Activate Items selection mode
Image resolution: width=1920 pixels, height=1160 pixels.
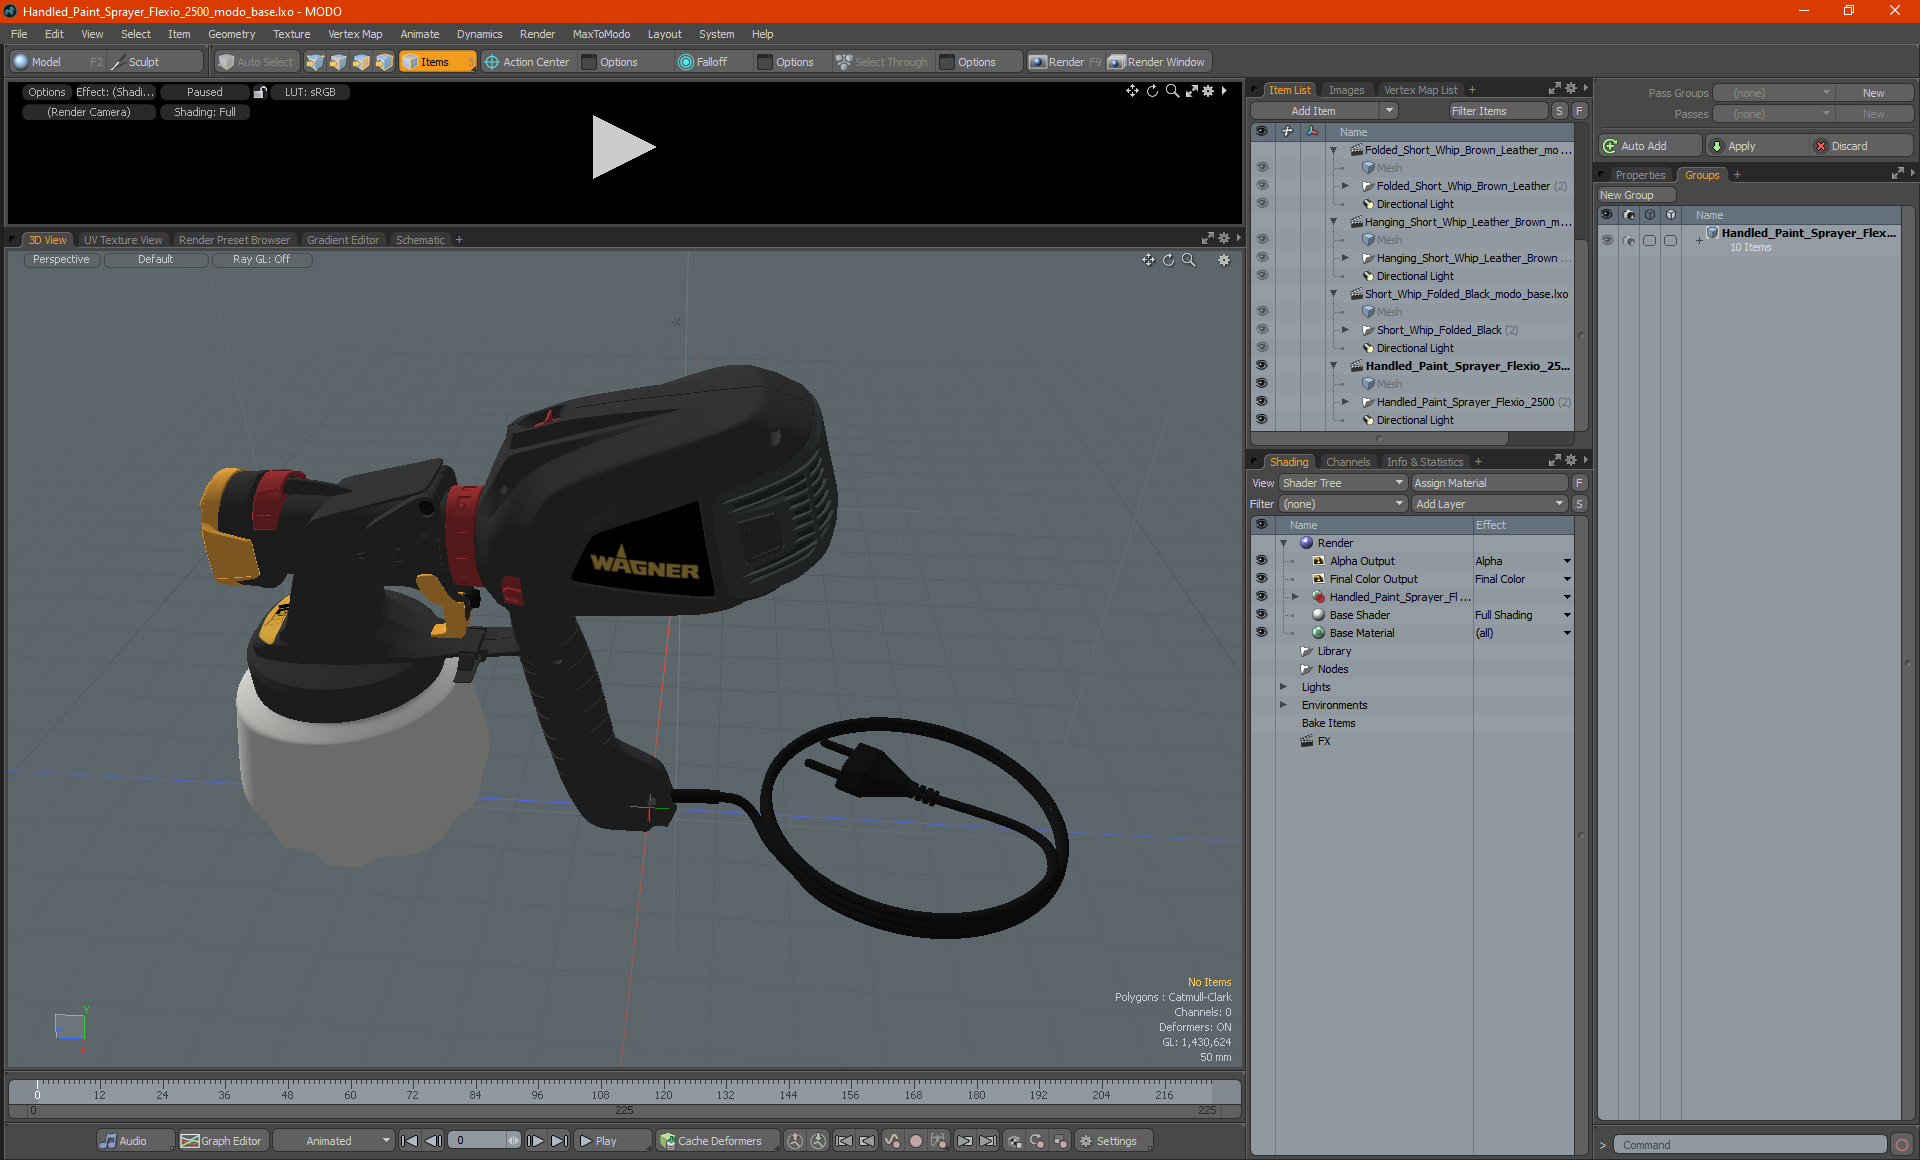click(436, 62)
